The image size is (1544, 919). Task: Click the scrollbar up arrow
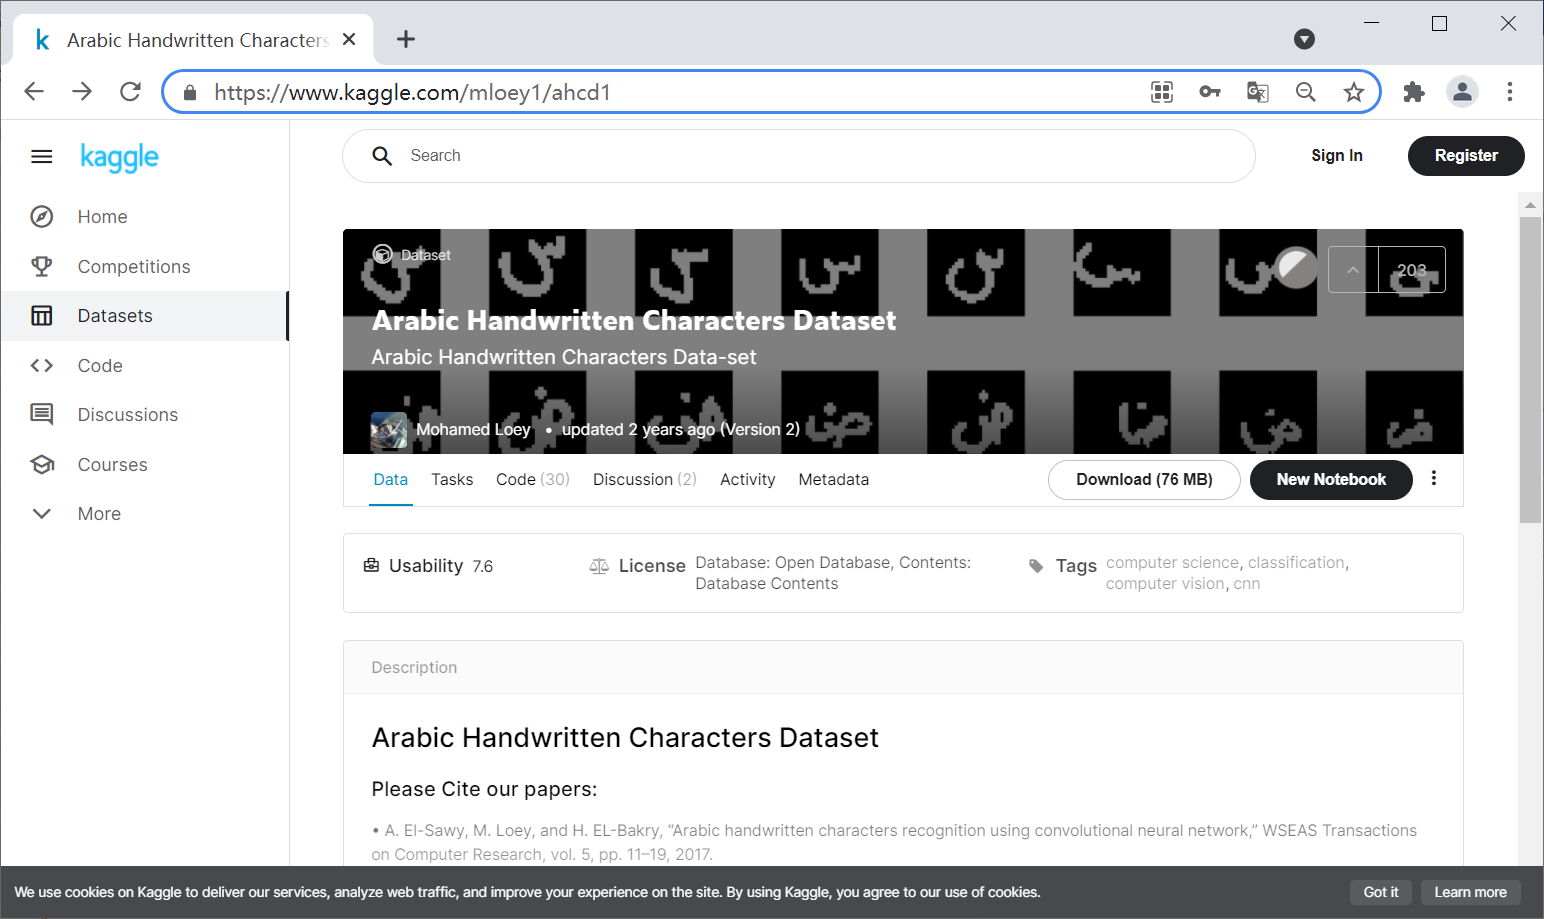[x=1530, y=205]
